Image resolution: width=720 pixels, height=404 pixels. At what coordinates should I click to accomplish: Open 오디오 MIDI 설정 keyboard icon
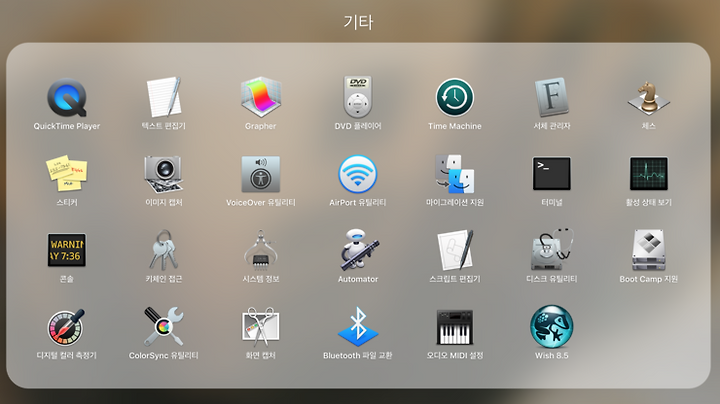point(455,327)
